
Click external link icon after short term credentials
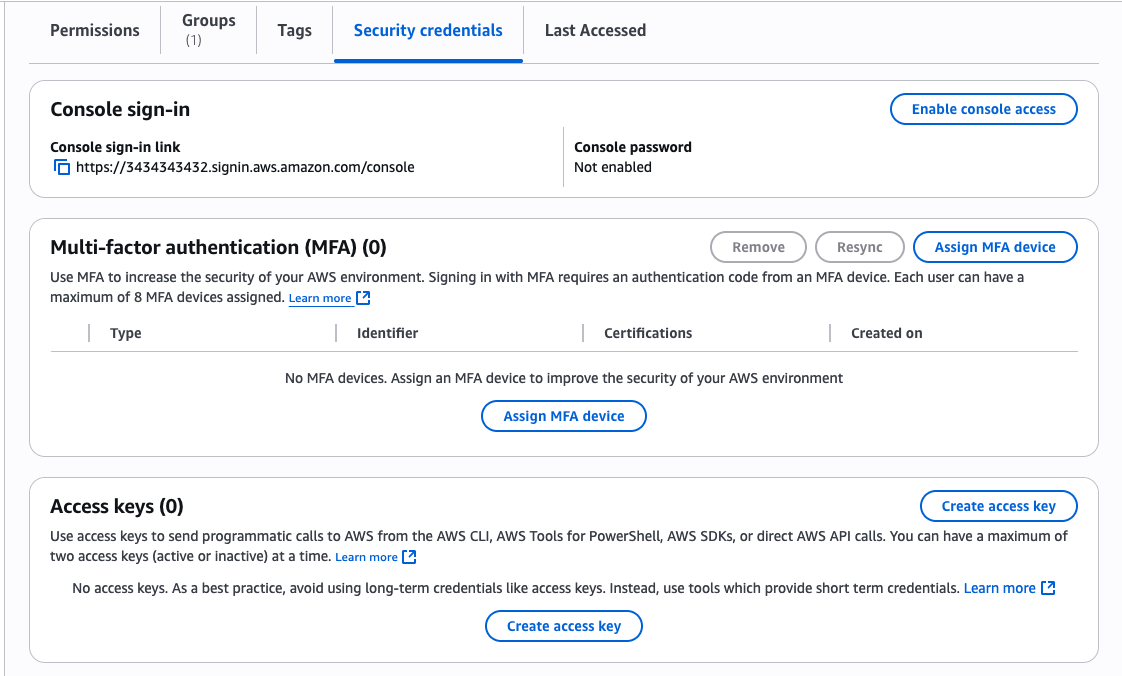(1048, 588)
